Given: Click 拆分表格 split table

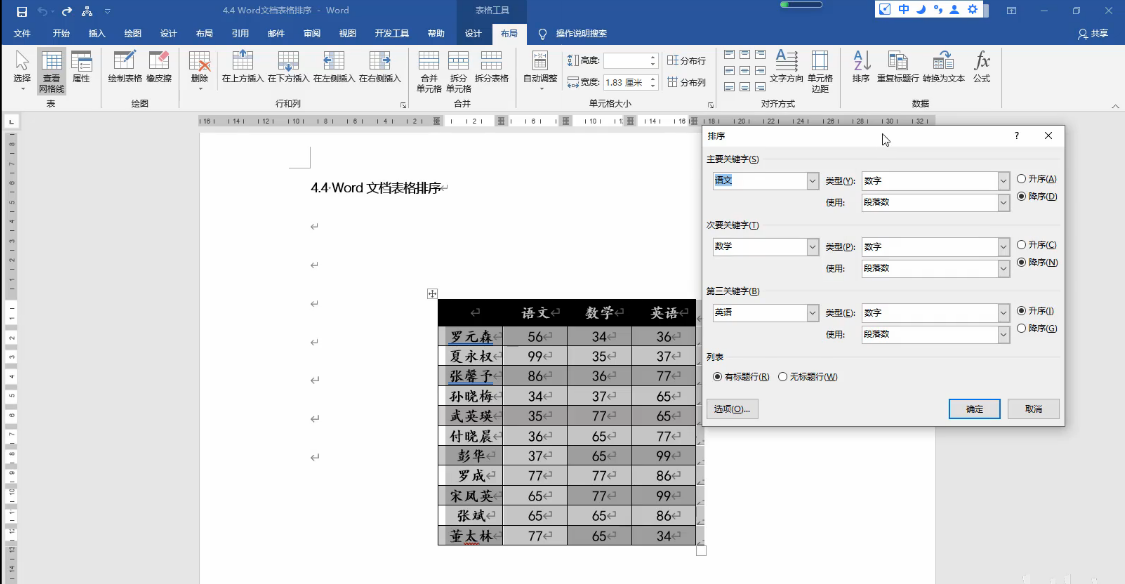Looking at the screenshot, I should coord(491,67).
